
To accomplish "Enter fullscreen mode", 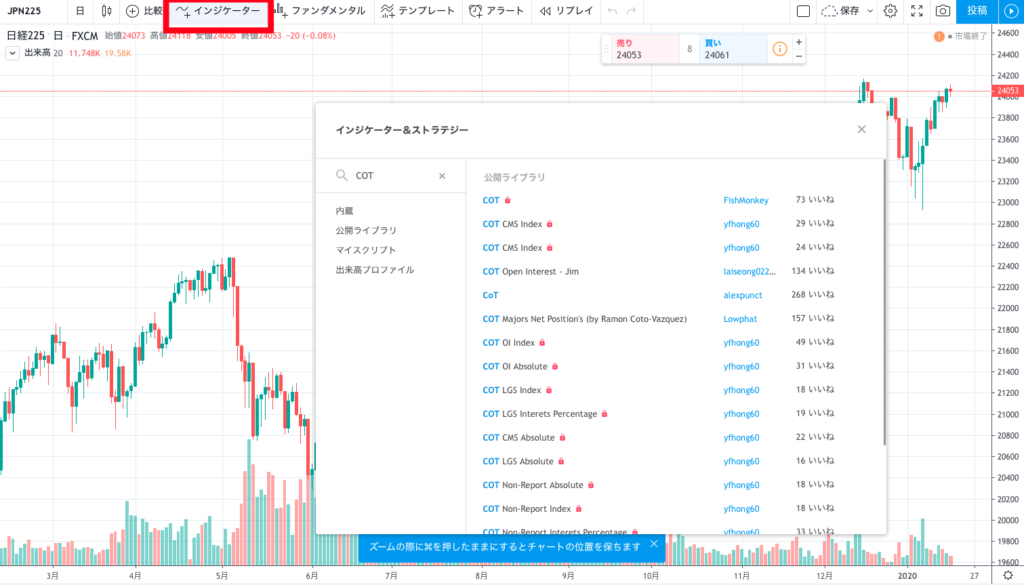I will pos(917,11).
